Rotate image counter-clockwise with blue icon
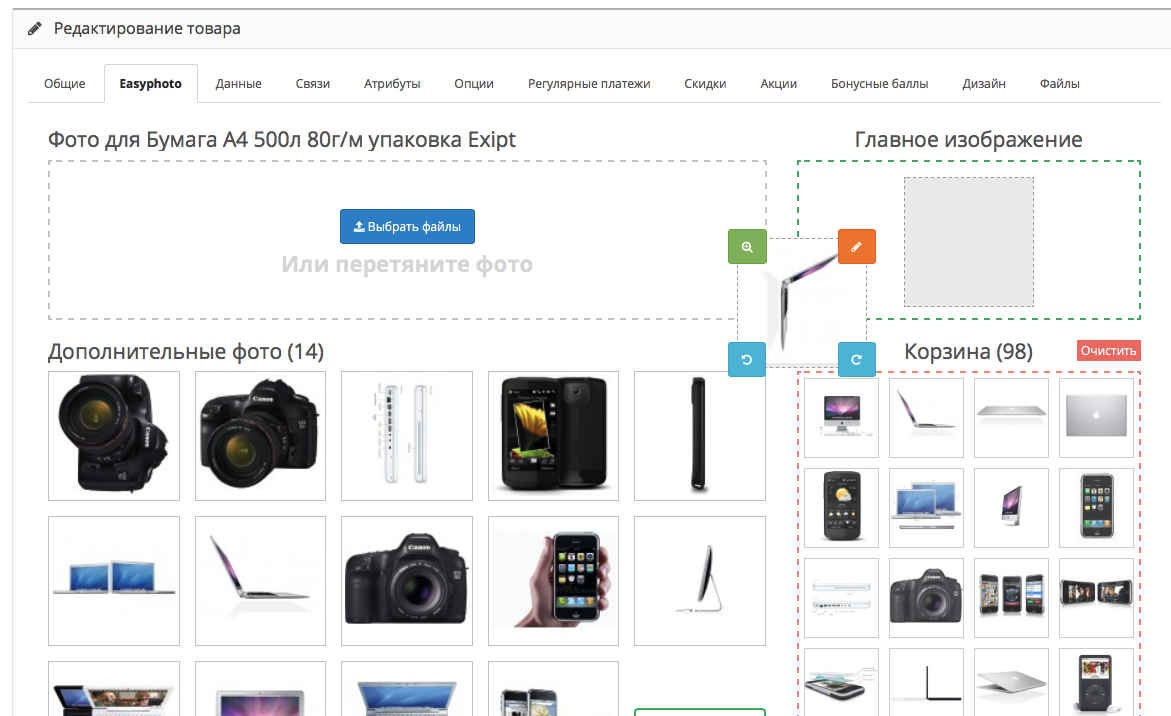The width and height of the screenshot is (1171, 716). (747, 359)
